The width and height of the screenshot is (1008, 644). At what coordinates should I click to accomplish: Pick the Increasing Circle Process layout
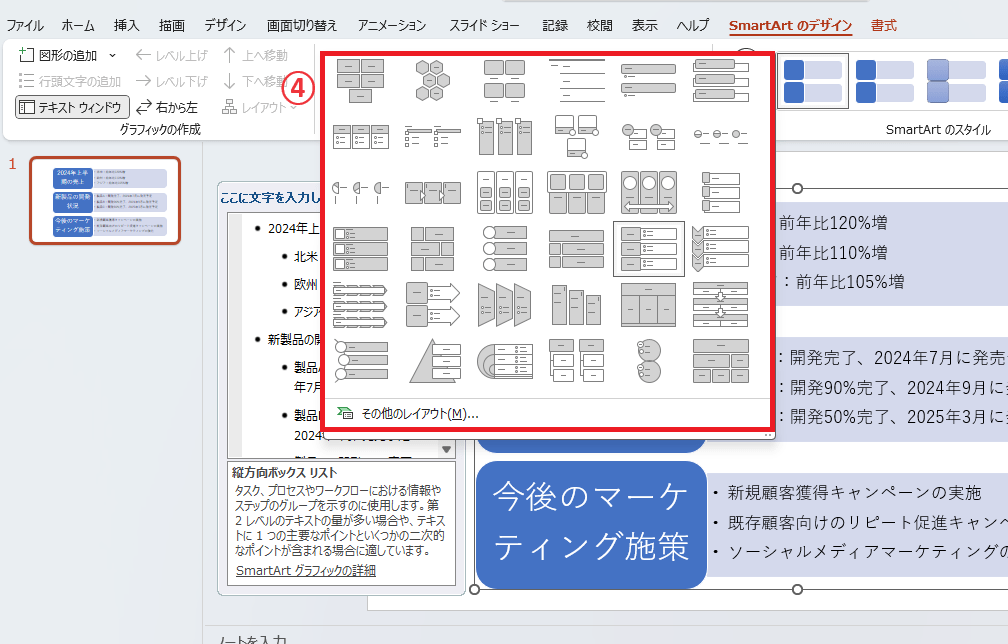pyautogui.click(x=721, y=136)
